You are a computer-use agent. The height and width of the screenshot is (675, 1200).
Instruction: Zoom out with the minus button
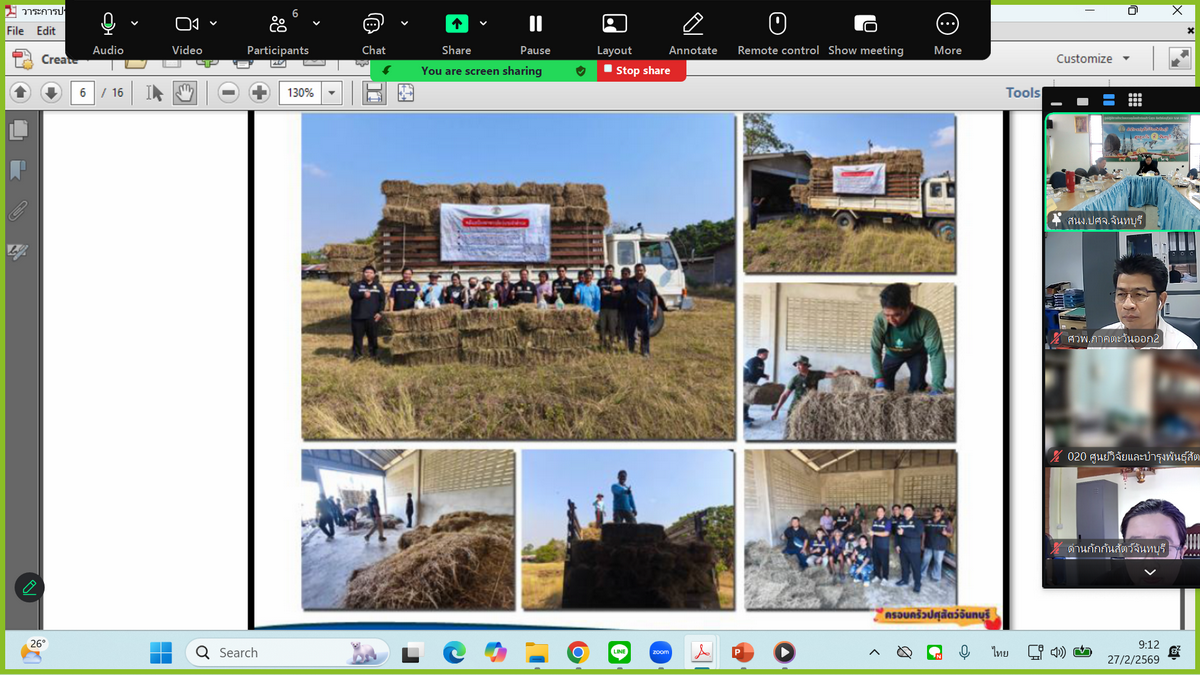coord(228,93)
